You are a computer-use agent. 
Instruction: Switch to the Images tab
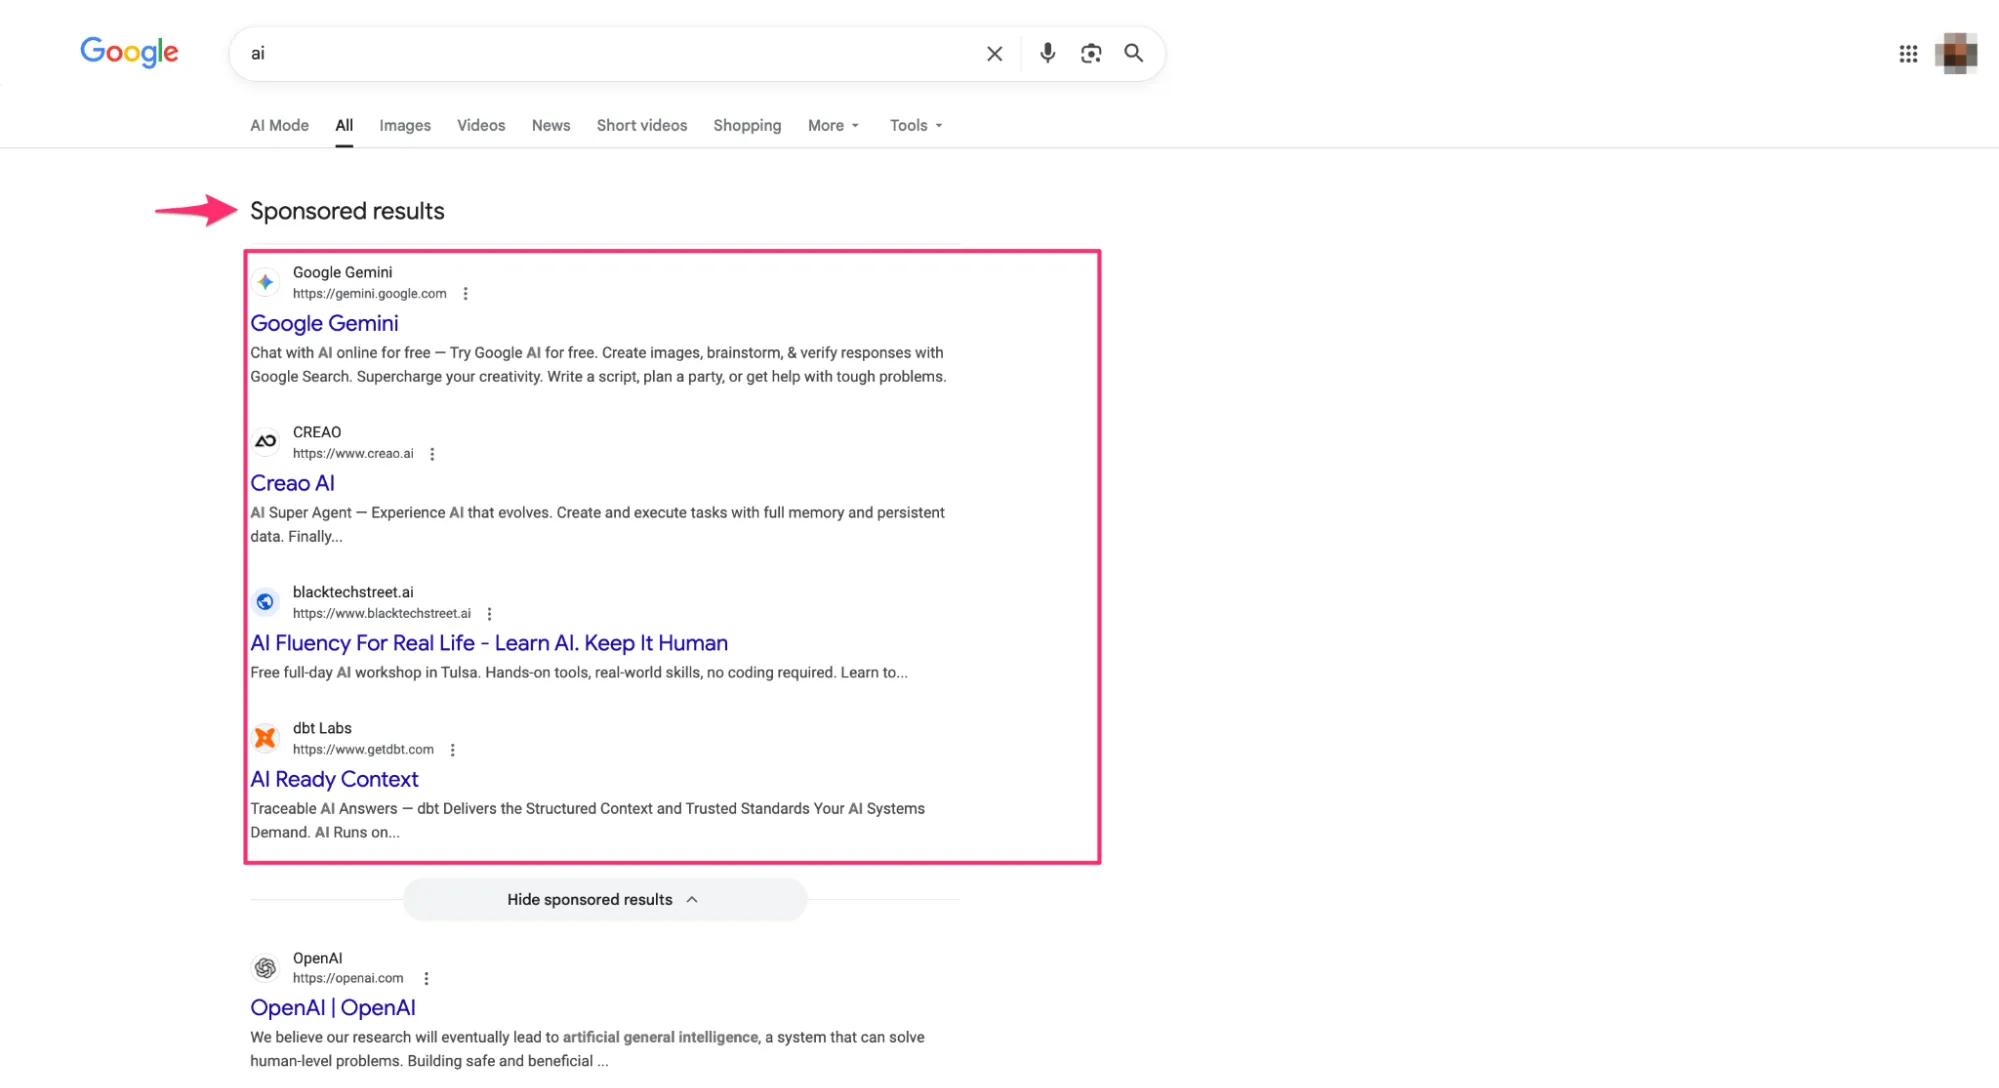point(404,125)
